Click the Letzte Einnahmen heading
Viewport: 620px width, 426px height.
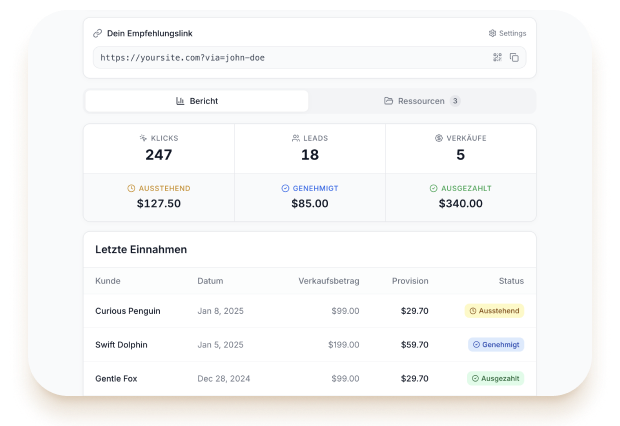click(x=141, y=250)
